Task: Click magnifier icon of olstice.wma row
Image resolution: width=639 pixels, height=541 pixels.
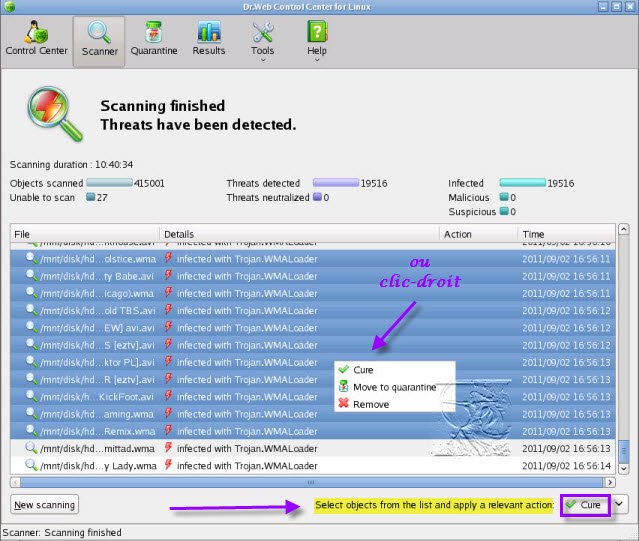Action: click(x=31, y=258)
